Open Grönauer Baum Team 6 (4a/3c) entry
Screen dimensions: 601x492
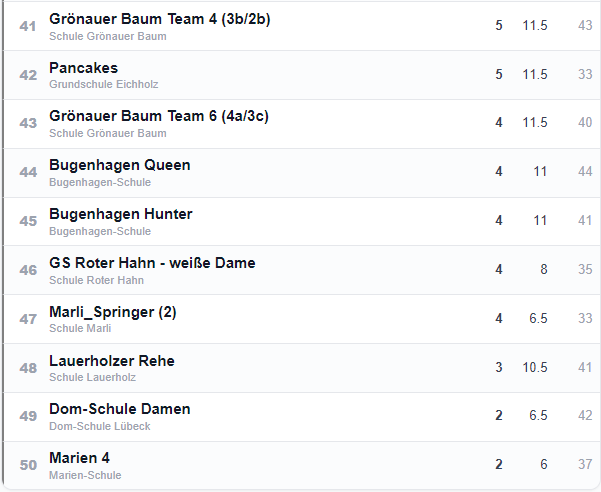(x=158, y=116)
